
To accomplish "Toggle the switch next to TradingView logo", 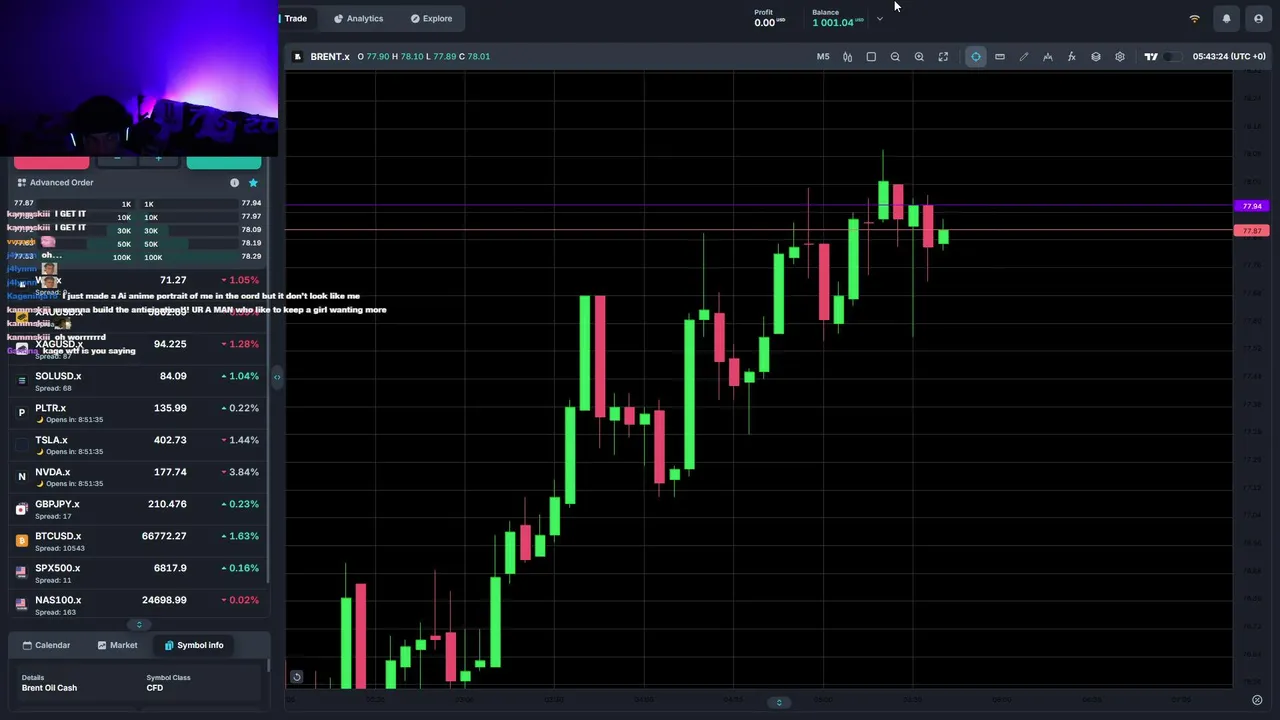I will click(x=1171, y=57).
